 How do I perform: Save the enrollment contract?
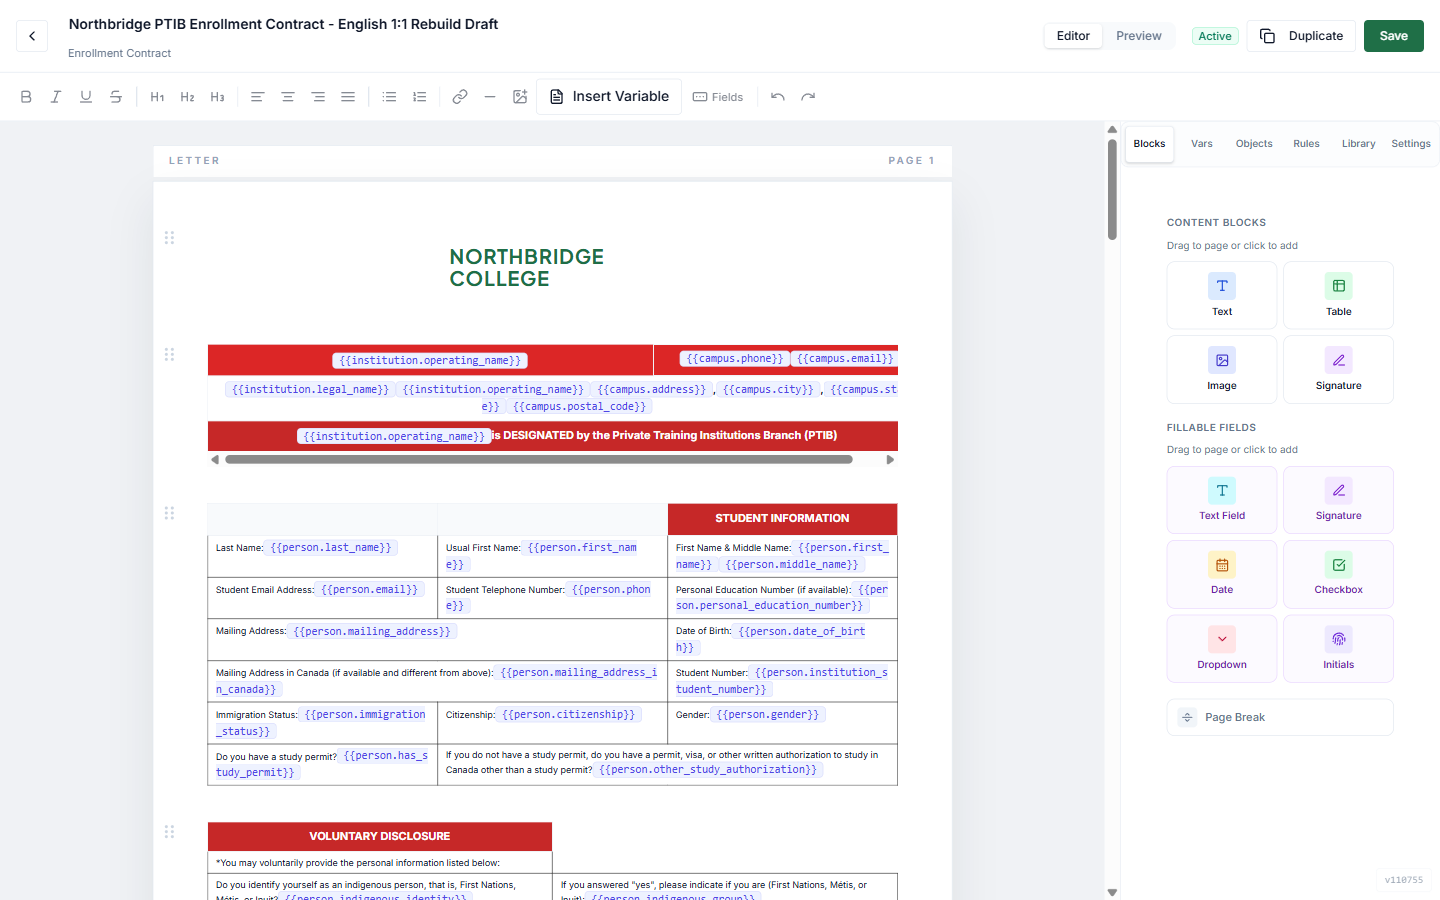click(x=1394, y=36)
